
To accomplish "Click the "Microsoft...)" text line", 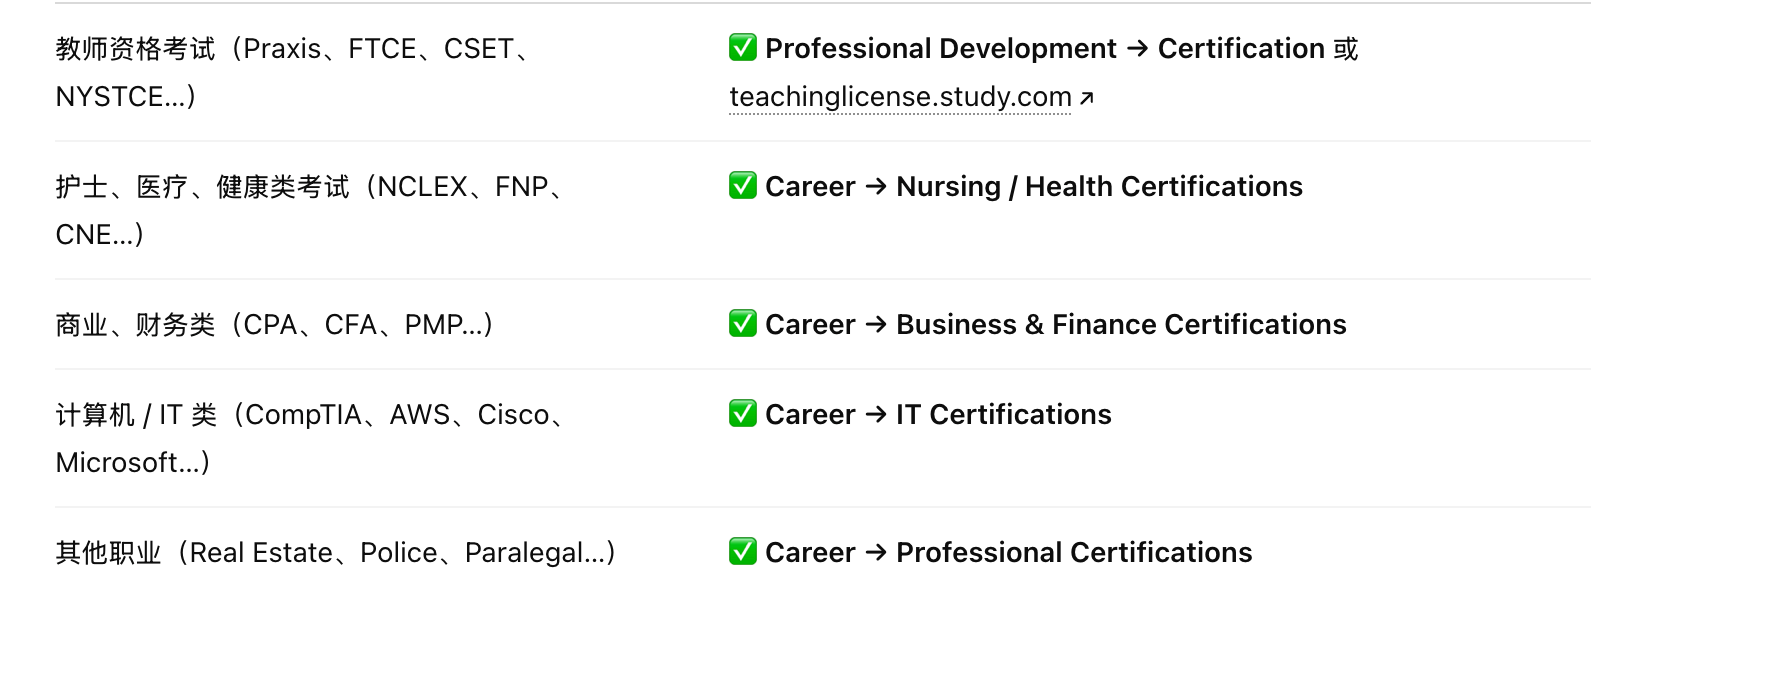I will click(x=132, y=463).
